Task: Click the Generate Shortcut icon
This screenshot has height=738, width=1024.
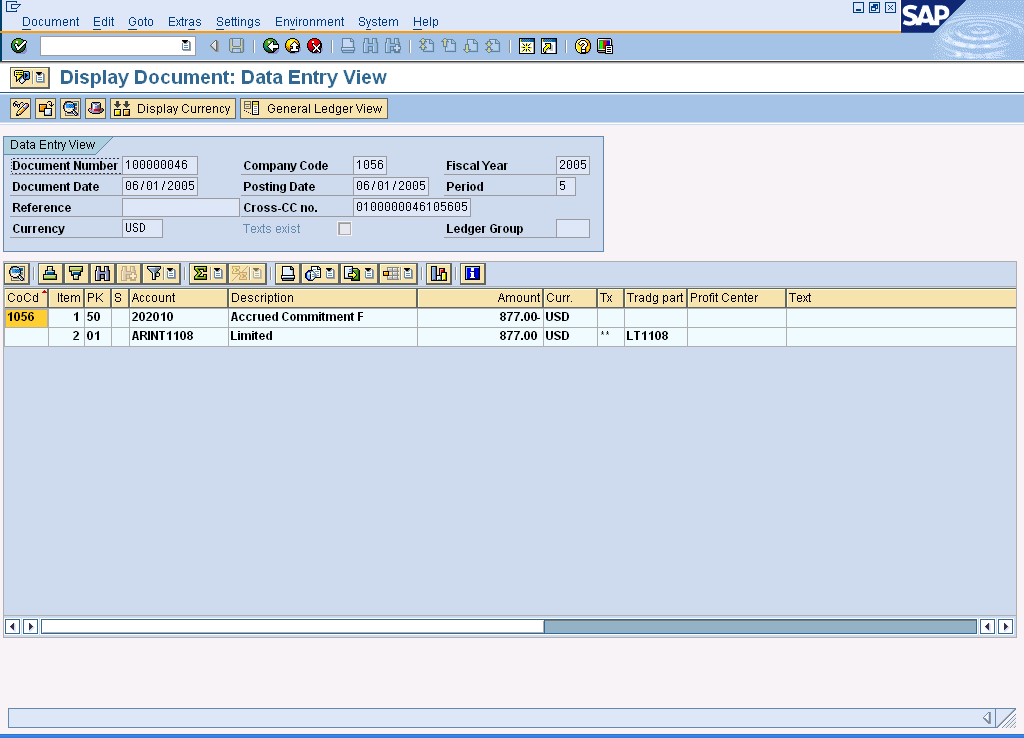Action: [x=549, y=46]
